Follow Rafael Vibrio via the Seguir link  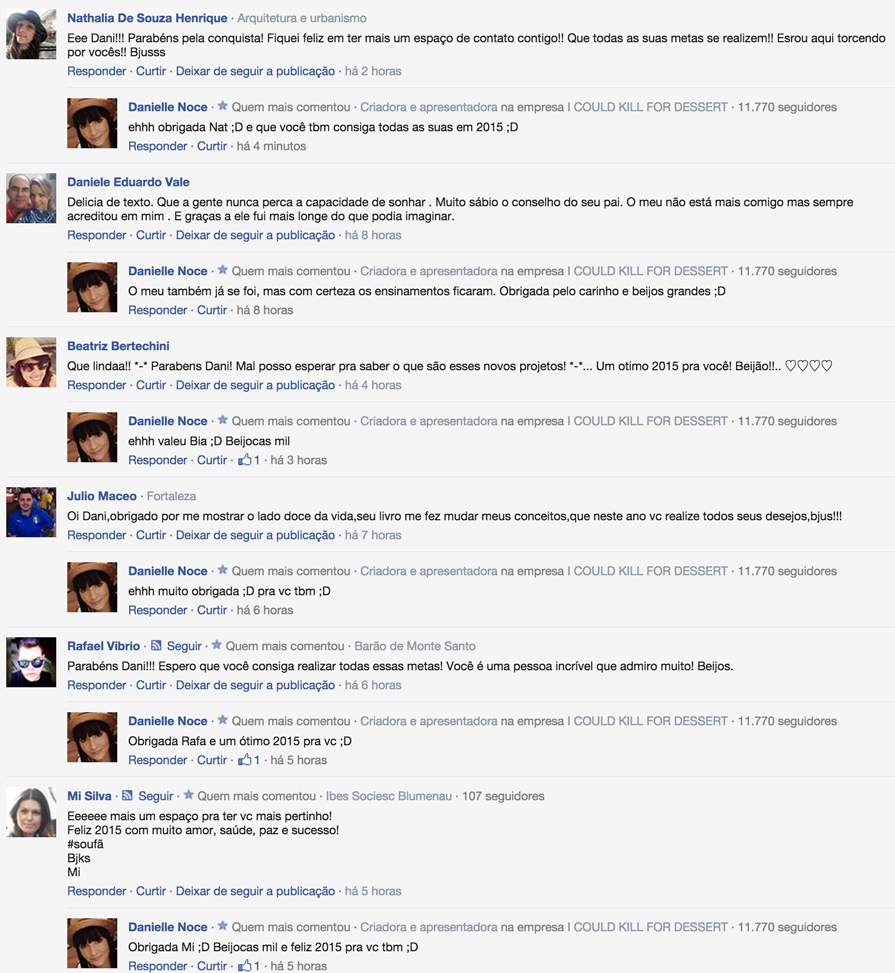pos(184,646)
